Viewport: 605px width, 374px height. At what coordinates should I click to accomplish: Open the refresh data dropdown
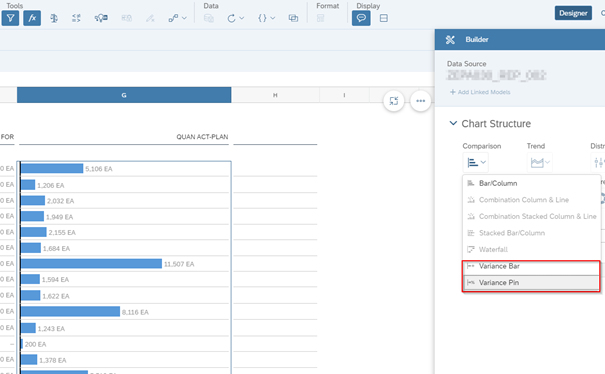click(x=235, y=18)
